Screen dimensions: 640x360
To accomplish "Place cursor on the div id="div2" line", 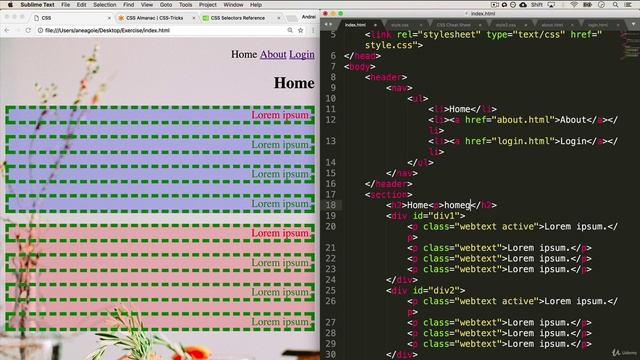I will tap(425, 291).
